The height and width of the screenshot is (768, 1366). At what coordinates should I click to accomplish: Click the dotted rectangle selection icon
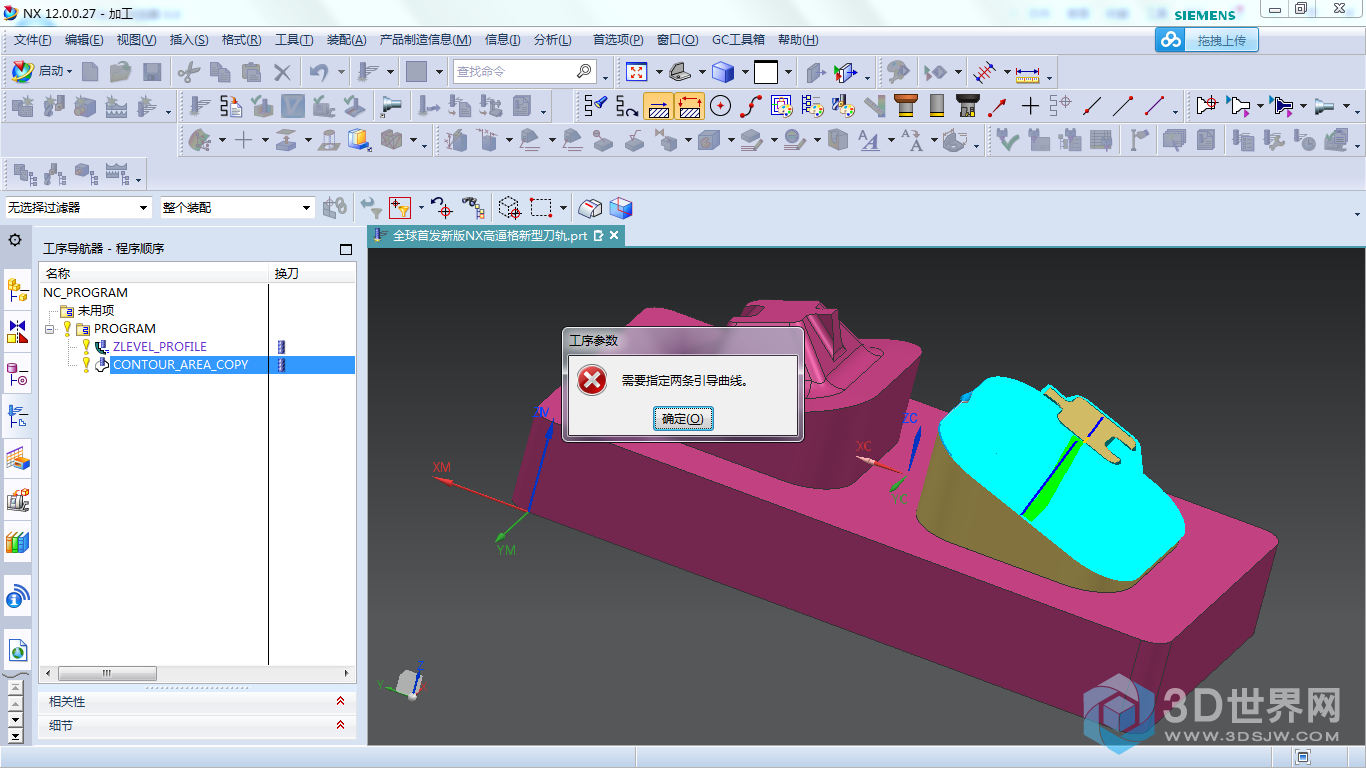pos(541,207)
